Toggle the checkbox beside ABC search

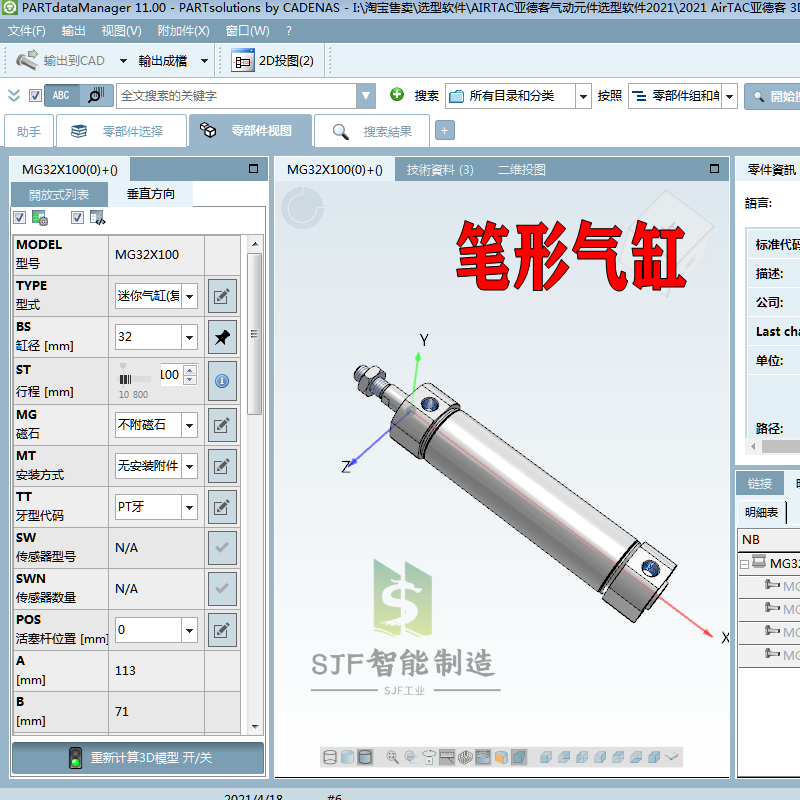[x=35, y=95]
